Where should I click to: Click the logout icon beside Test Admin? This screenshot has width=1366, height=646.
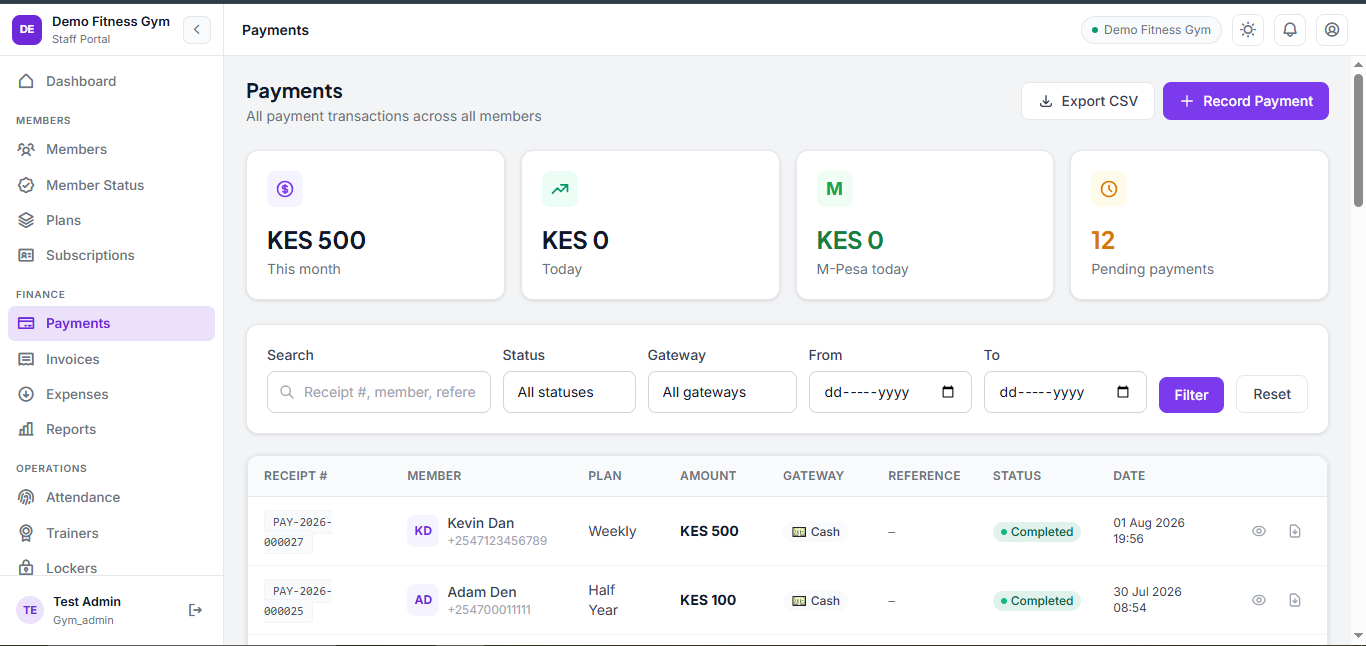(x=195, y=610)
